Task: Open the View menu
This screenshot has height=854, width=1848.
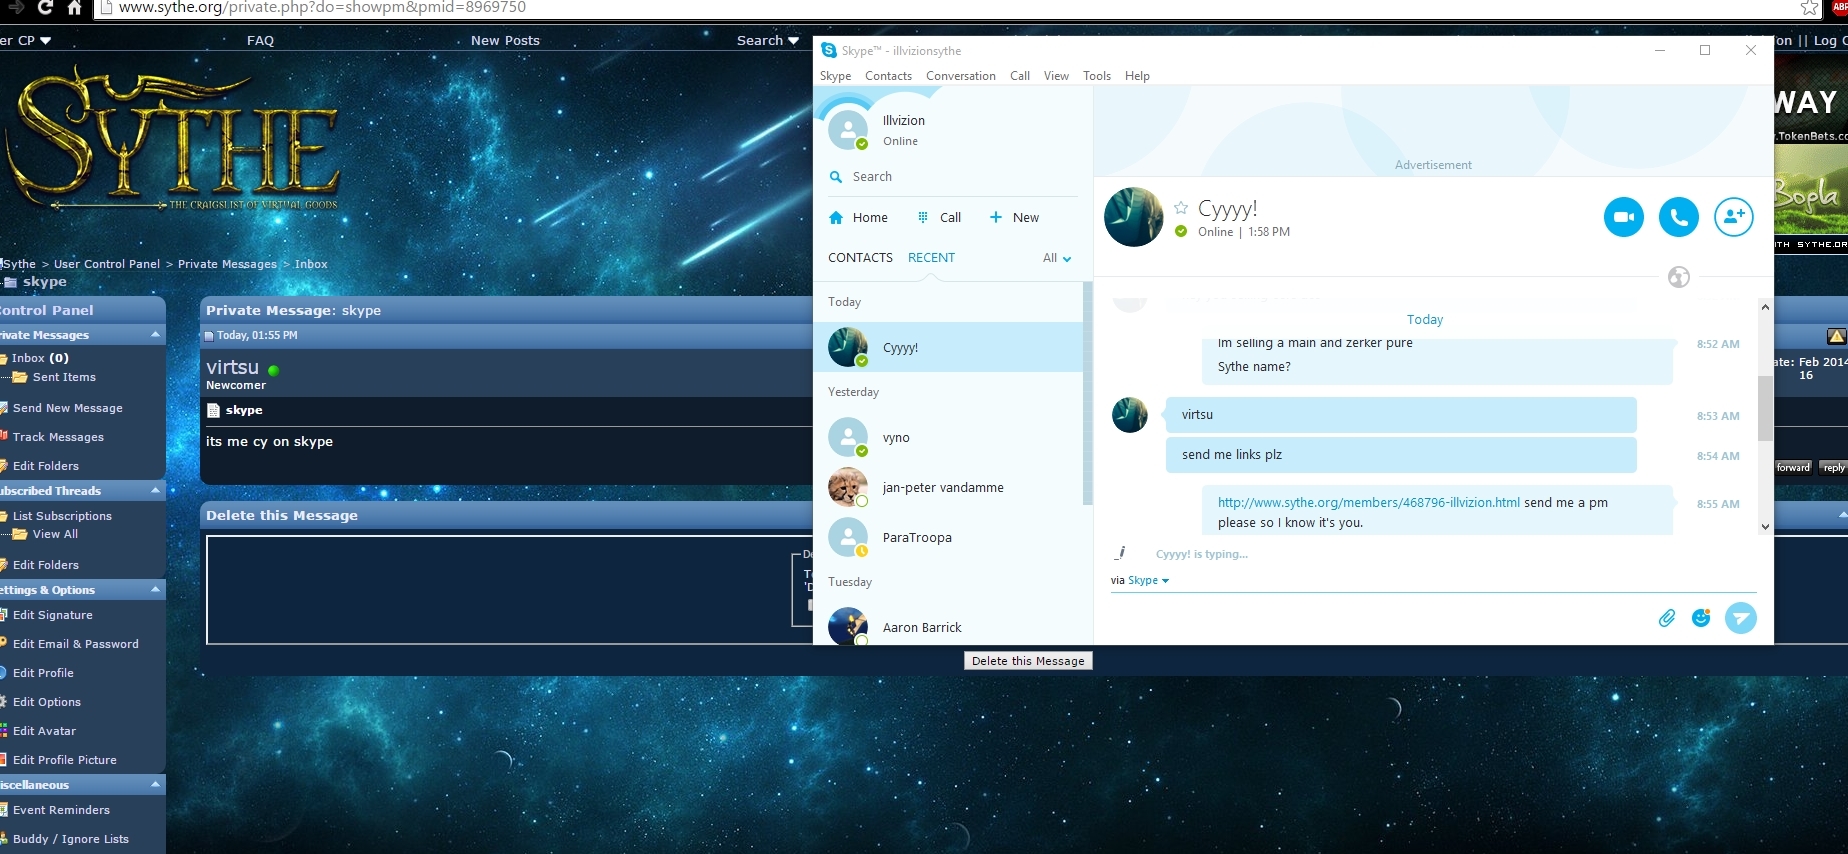Action: (1056, 76)
